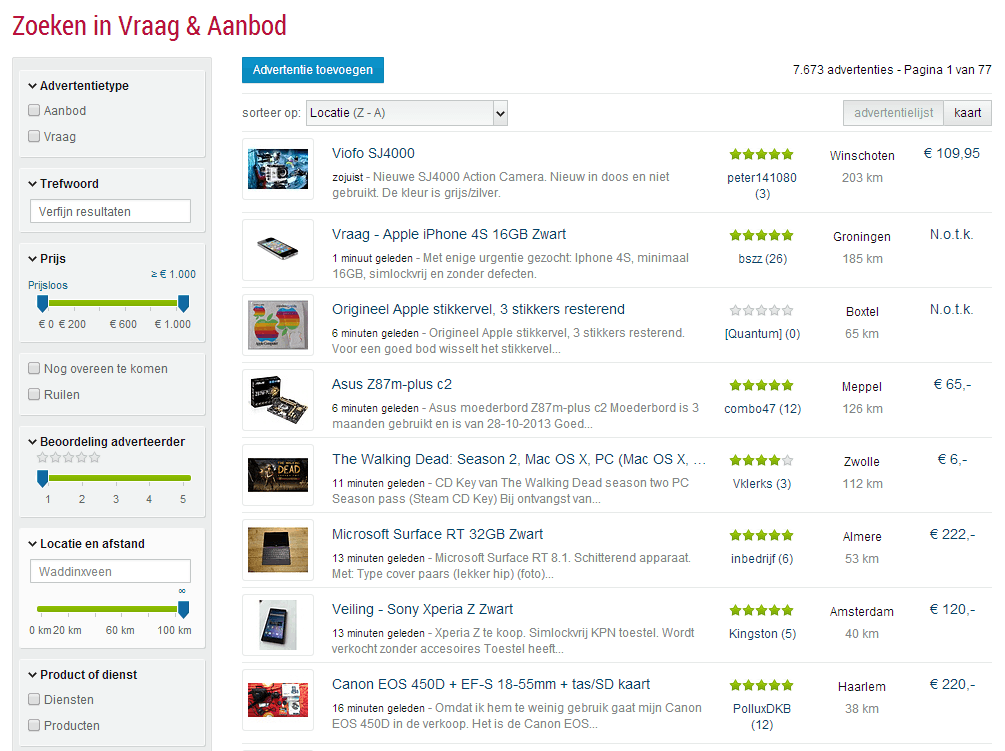View seller profile bszz (26)

762,259
